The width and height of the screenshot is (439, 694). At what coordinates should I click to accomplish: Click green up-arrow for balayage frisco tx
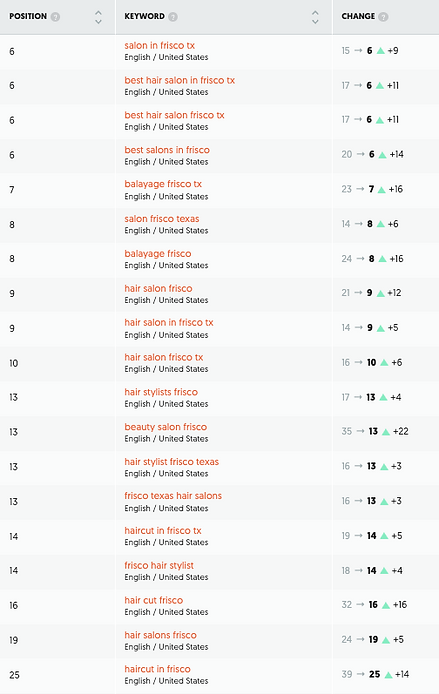(x=381, y=190)
